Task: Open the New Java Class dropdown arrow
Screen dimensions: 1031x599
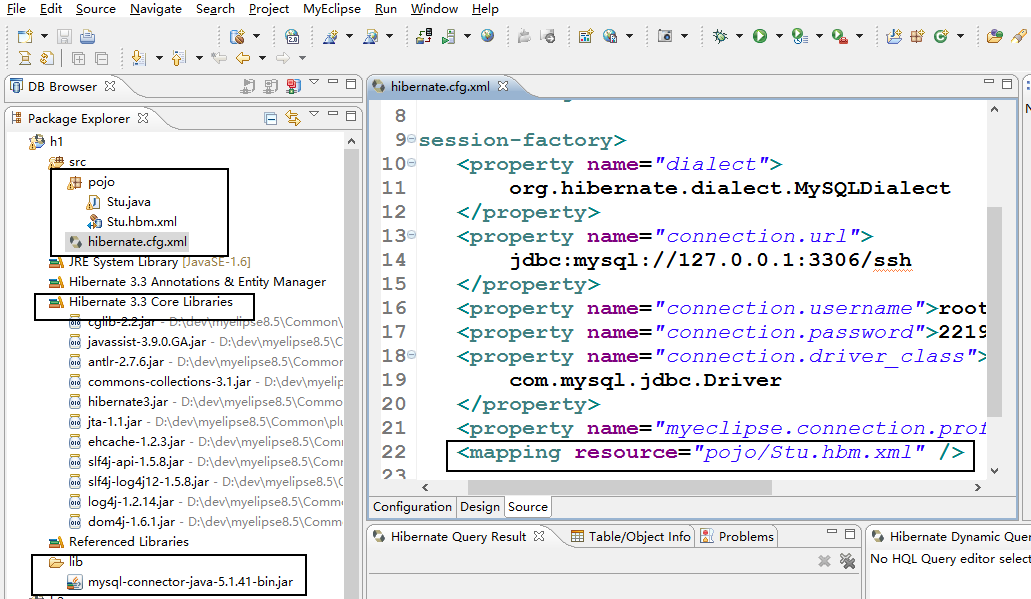Action: point(960,36)
